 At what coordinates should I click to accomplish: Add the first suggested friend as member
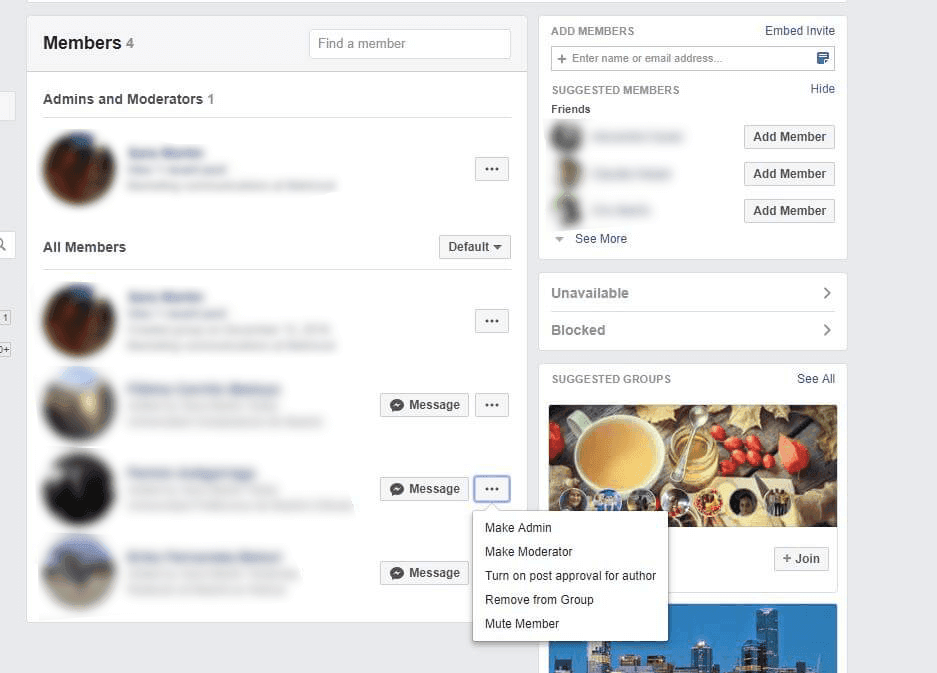click(789, 136)
